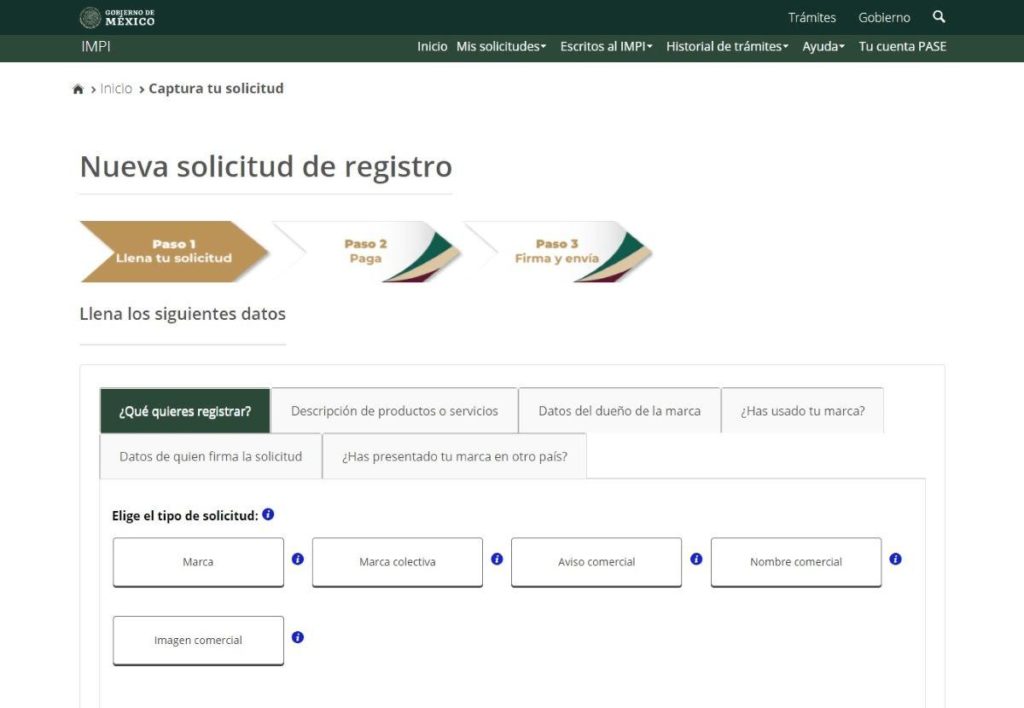Click the info icon next to Nombre comercial
The height and width of the screenshot is (708, 1024).
[895, 560]
